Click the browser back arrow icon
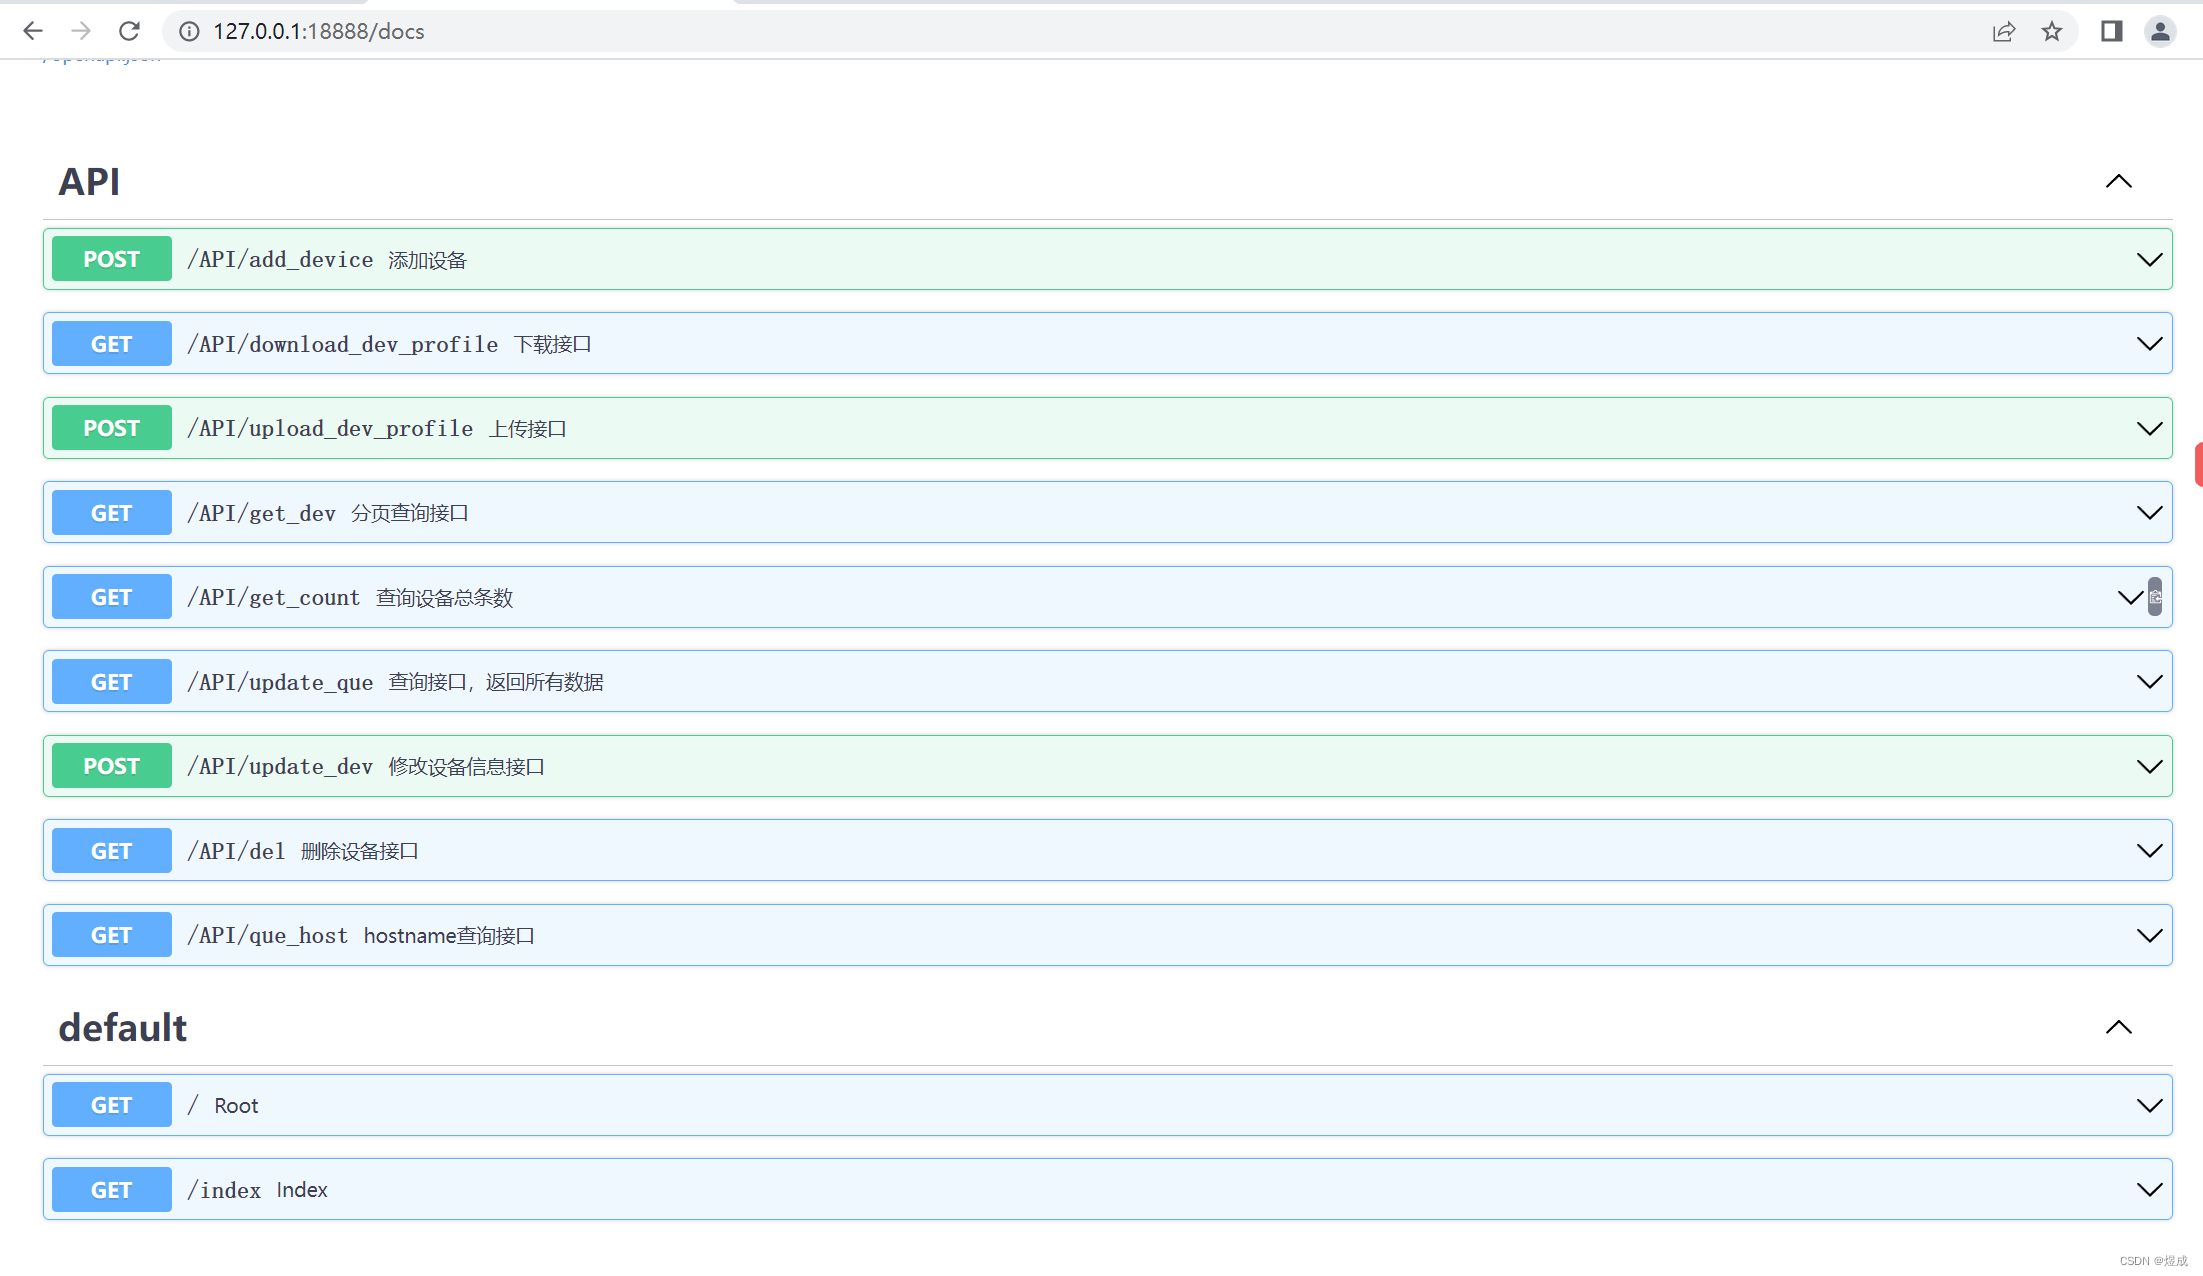This screenshot has height=1276, width=2203. [x=33, y=31]
